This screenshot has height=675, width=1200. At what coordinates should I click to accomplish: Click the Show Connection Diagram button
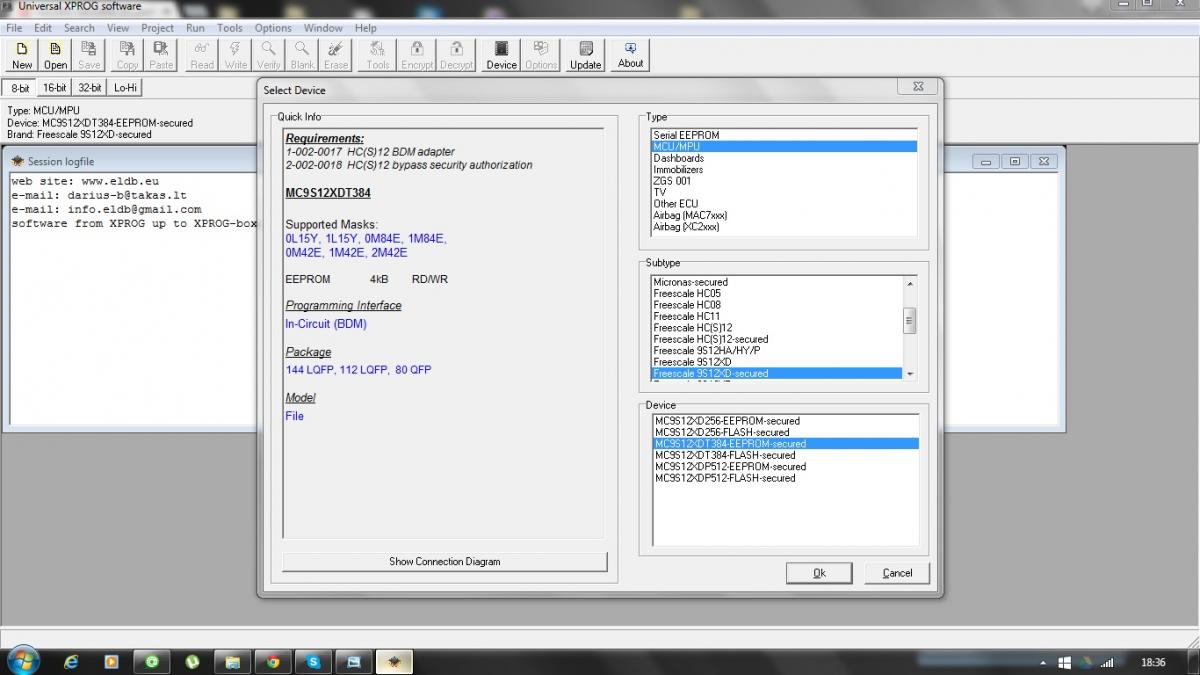point(445,562)
